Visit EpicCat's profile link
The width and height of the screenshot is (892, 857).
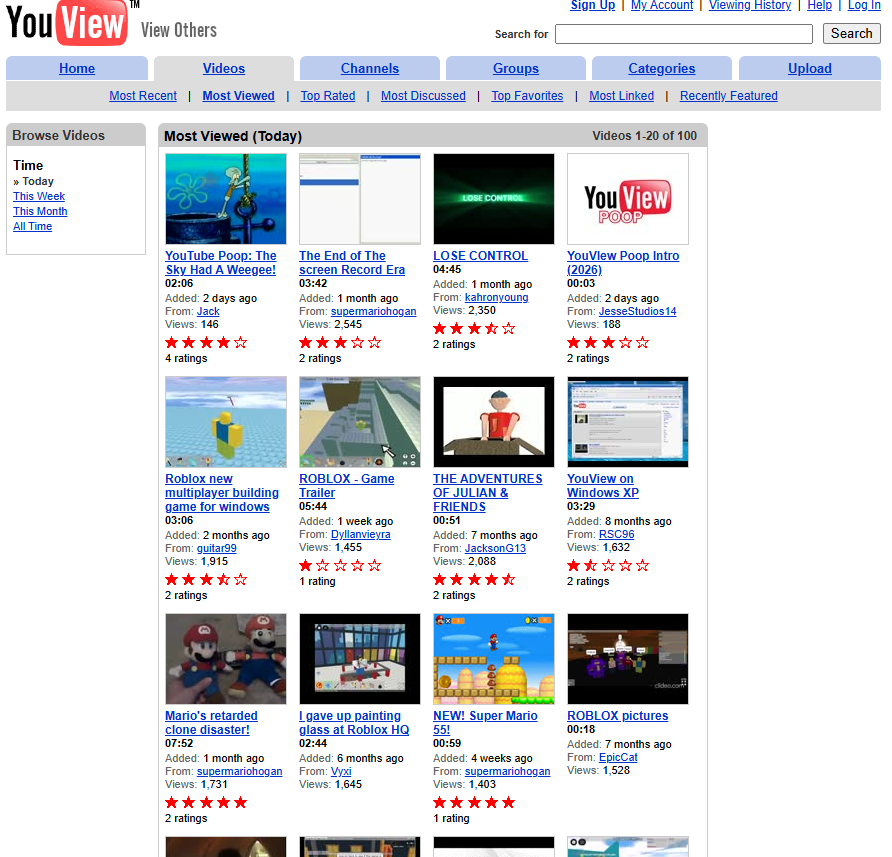tap(618, 757)
